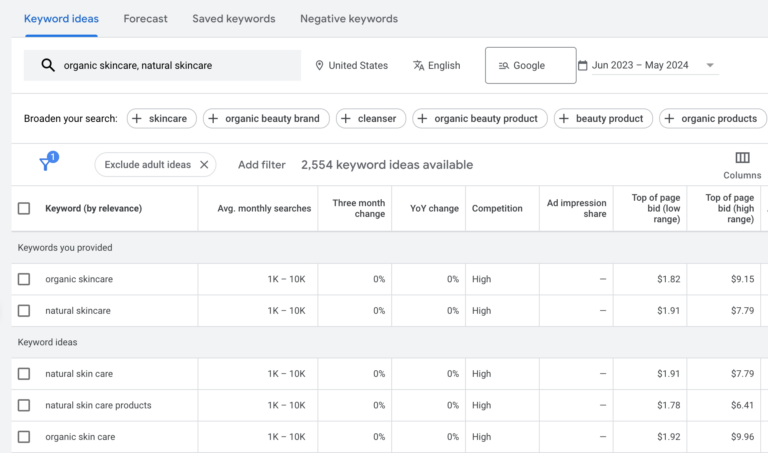This screenshot has height=453, width=768.
Task: Sort by YoY change column
Action: [x=434, y=209]
